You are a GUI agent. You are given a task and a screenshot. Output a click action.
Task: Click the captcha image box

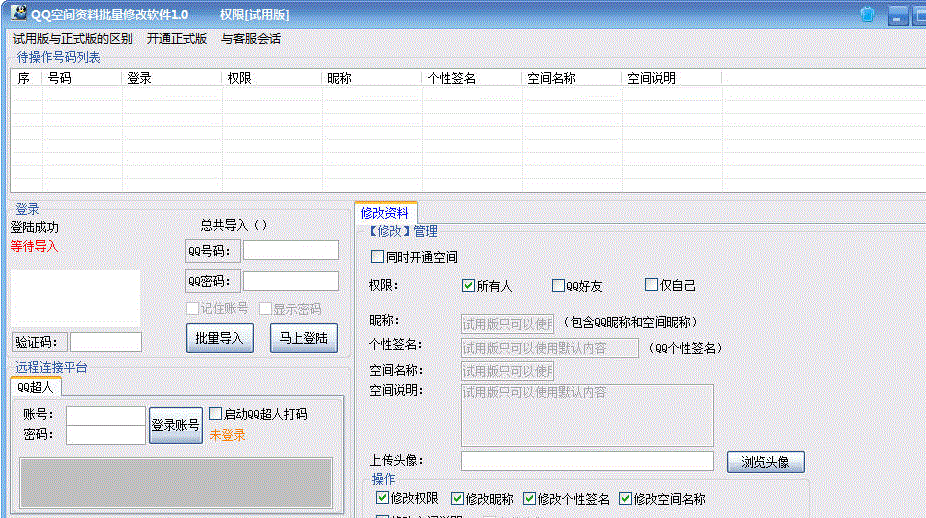click(76, 299)
